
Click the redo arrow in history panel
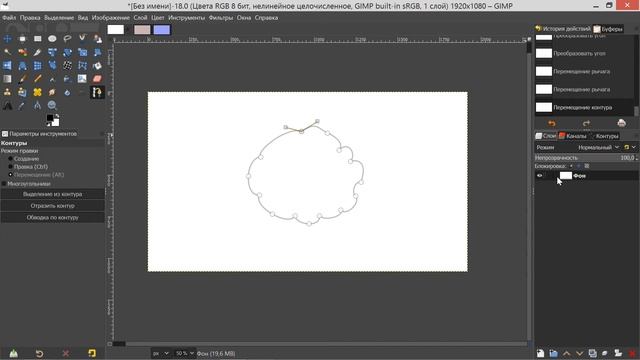[587, 123]
